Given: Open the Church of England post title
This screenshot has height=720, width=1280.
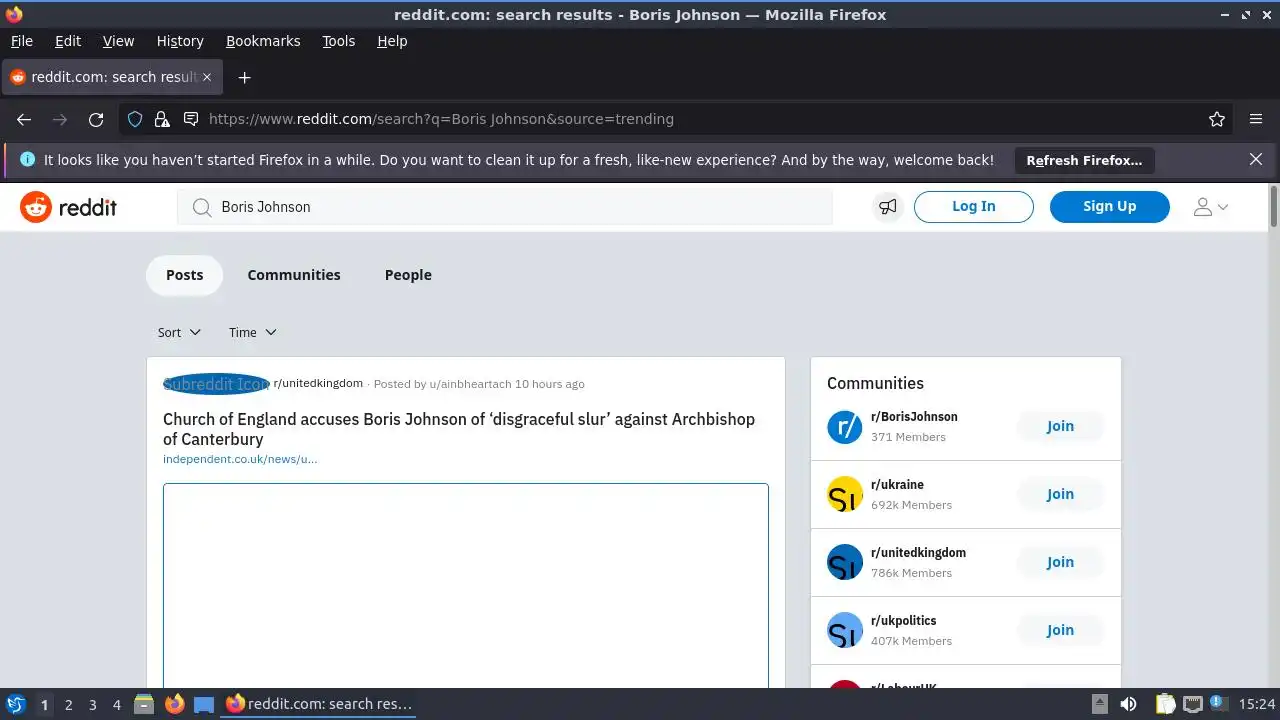Looking at the screenshot, I should point(459,429).
